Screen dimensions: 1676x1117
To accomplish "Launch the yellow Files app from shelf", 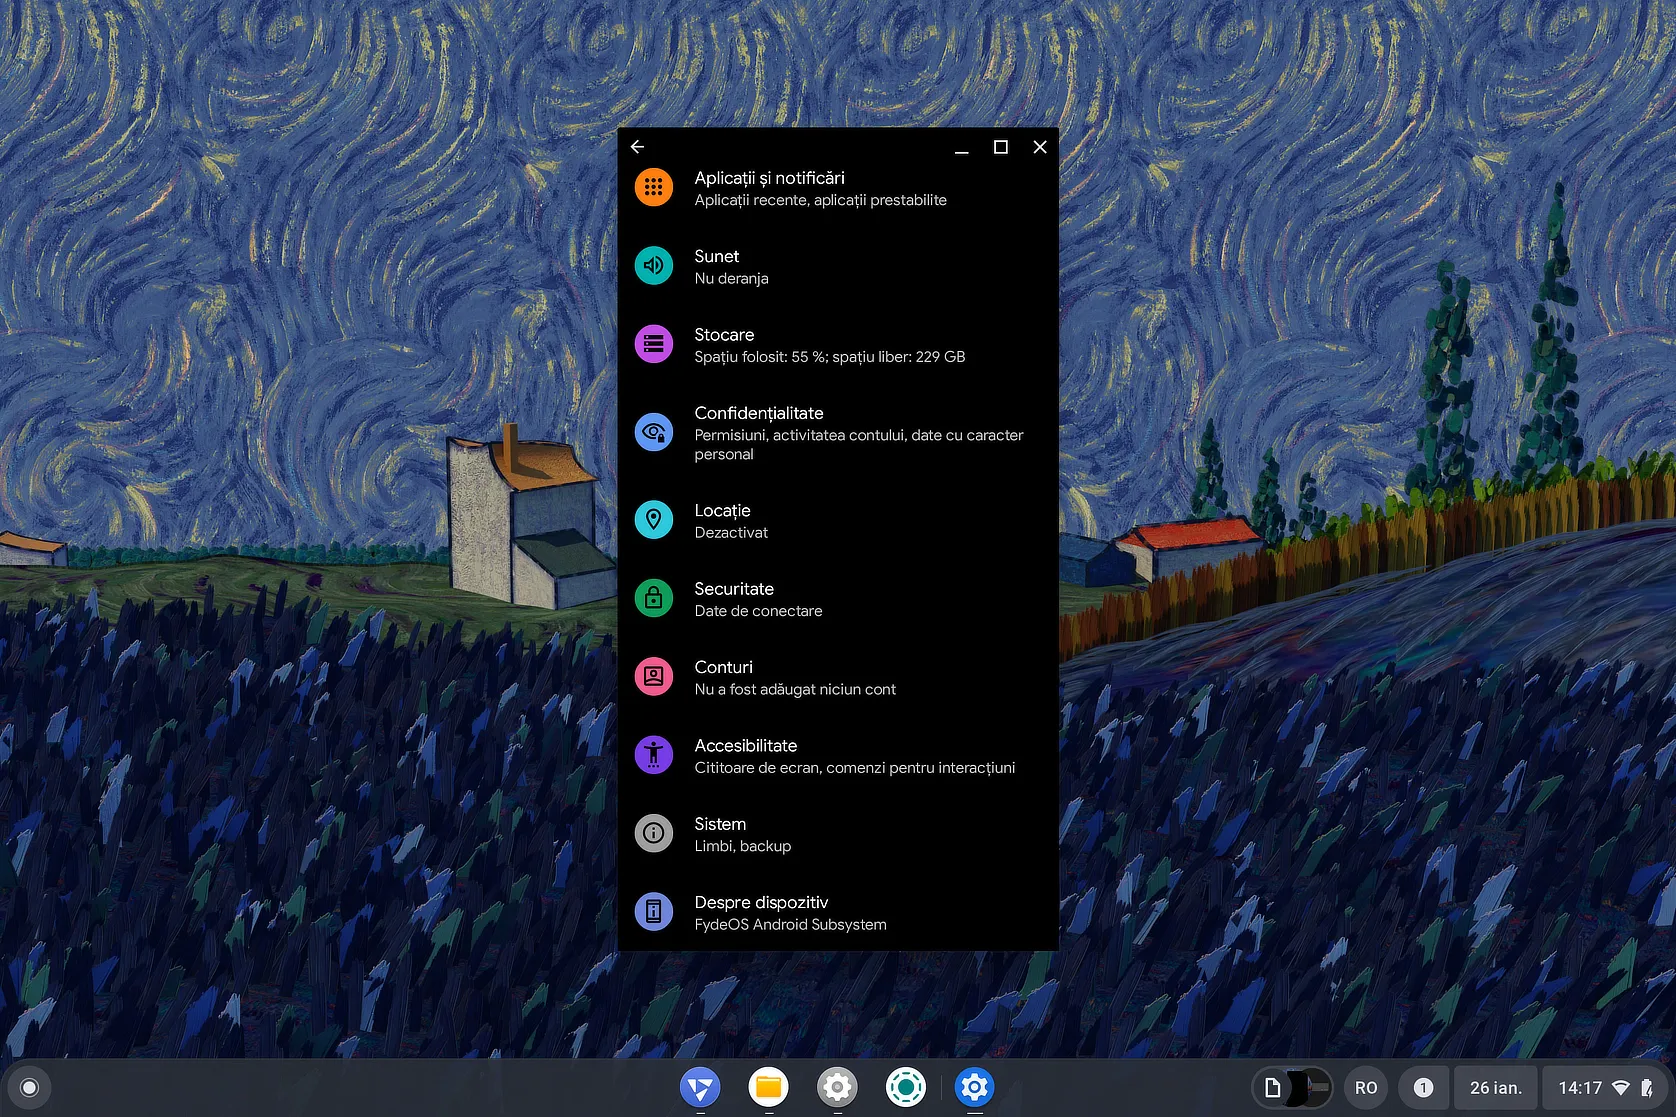I will [x=768, y=1087].
